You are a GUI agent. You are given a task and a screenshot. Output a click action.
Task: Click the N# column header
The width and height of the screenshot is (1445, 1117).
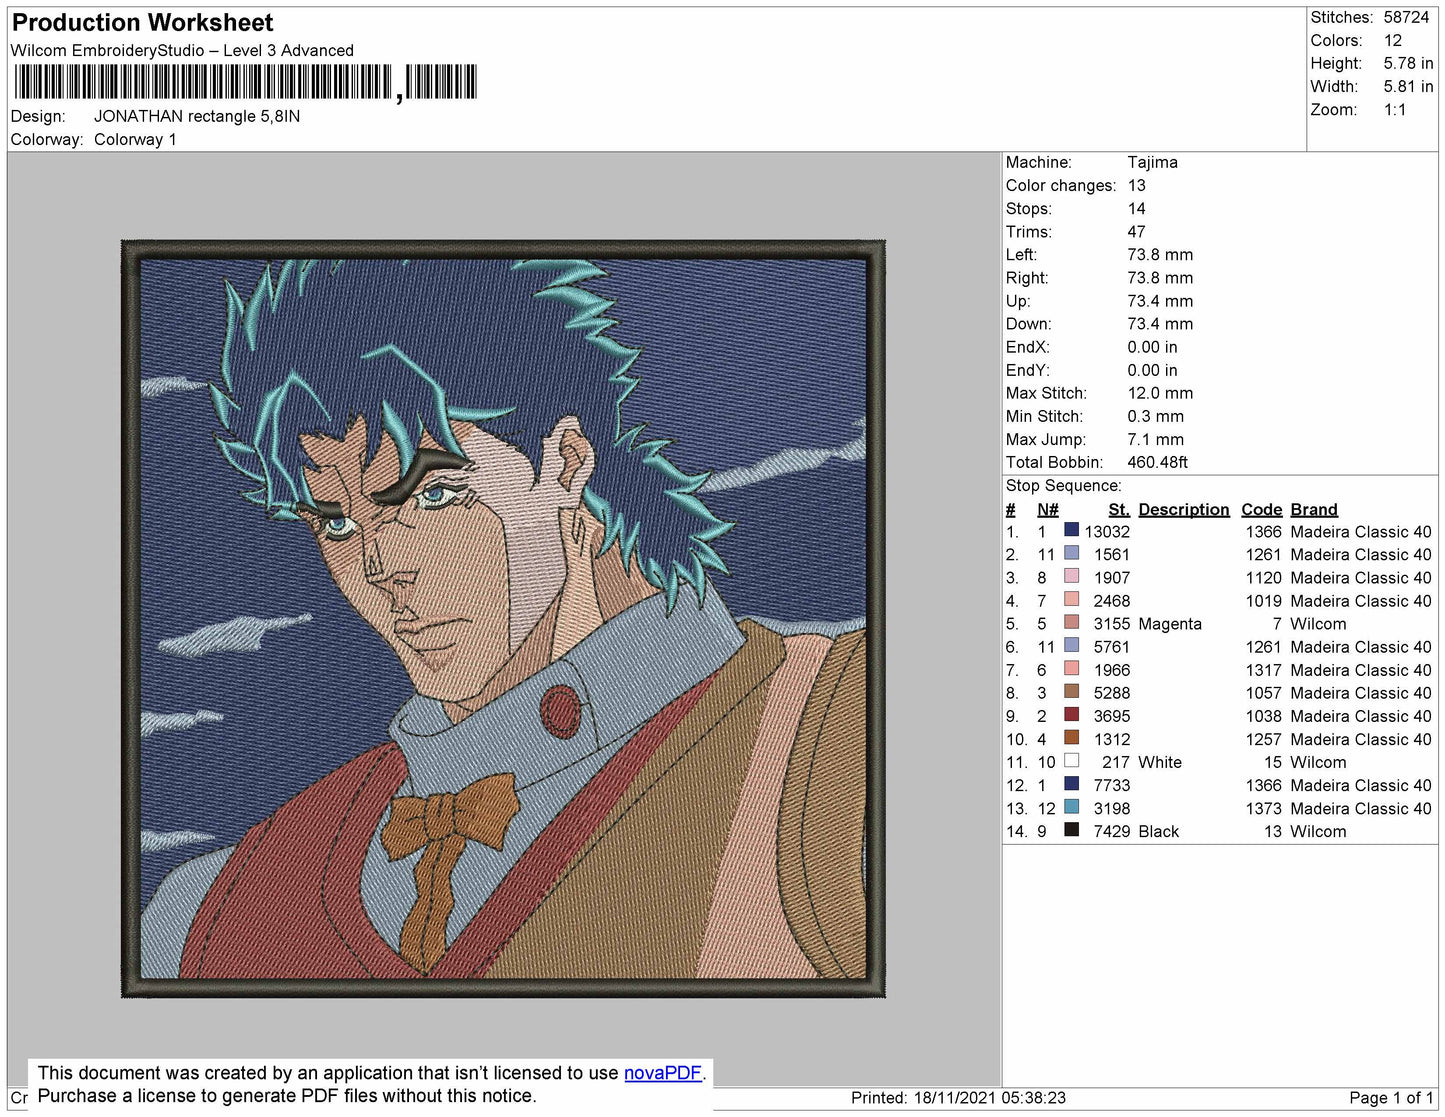click(x=1047, y=509)
